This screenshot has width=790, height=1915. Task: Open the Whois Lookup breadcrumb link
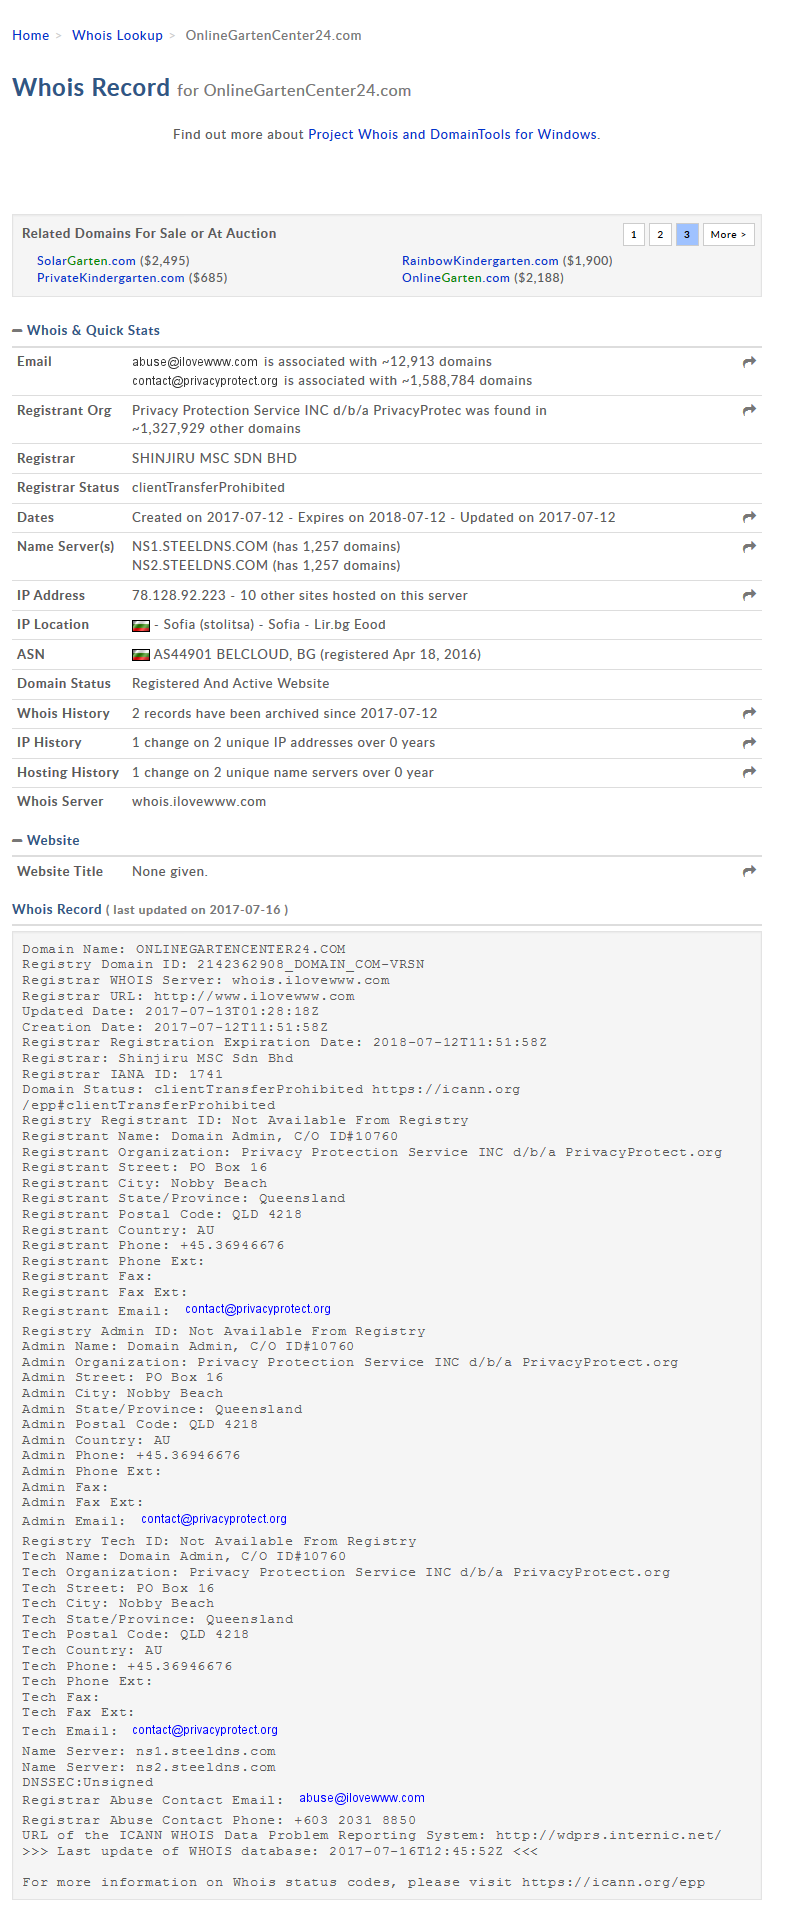click(117, 35)
